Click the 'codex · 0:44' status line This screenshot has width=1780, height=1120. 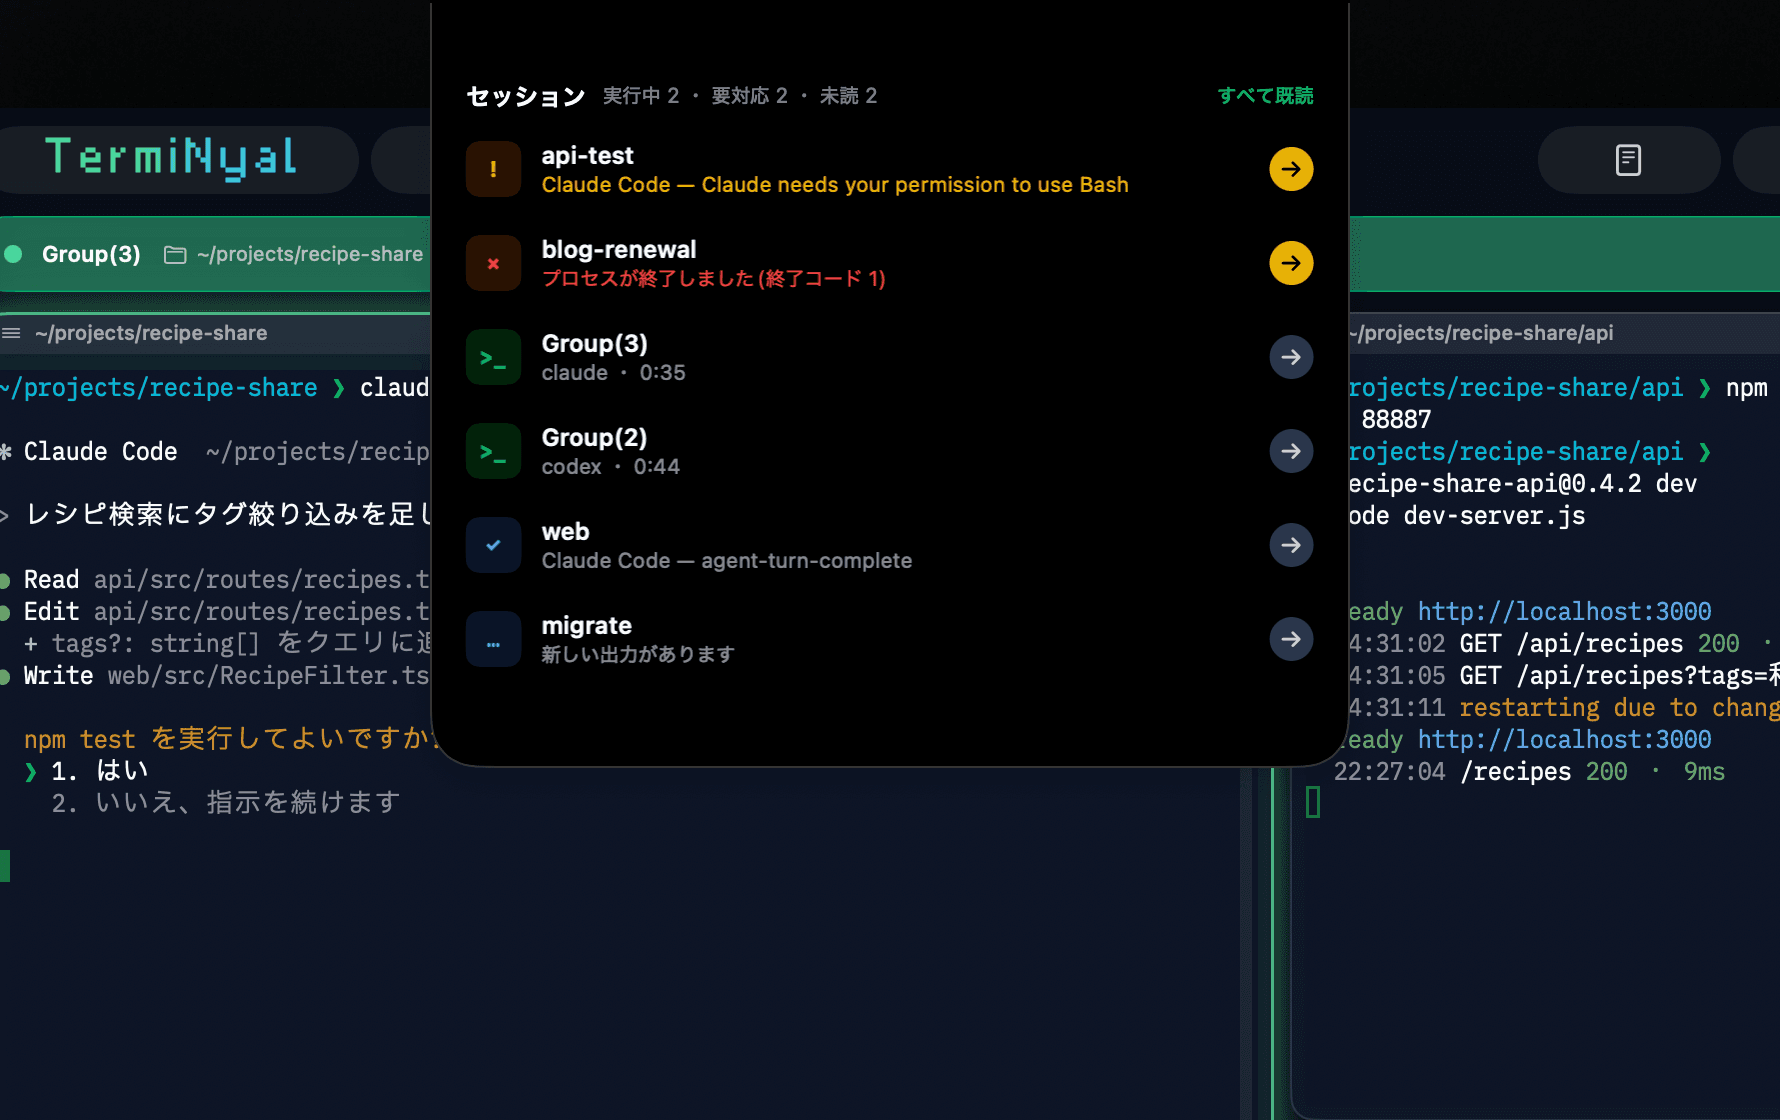tap(610, 467)
